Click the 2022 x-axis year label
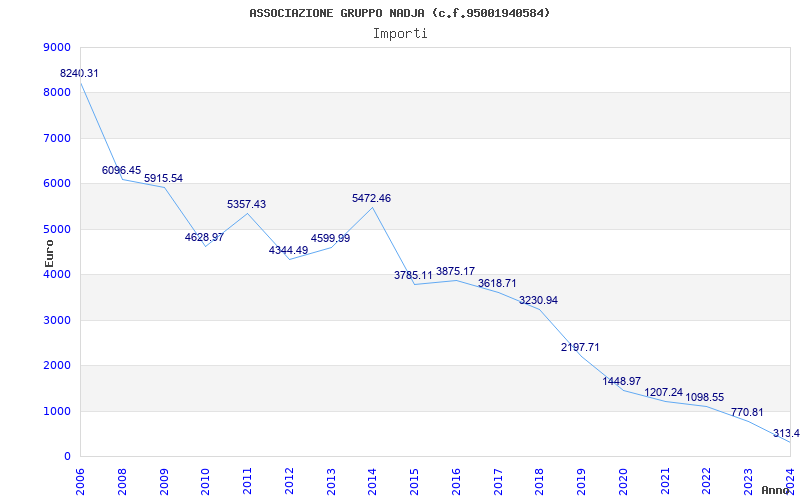 706,482
